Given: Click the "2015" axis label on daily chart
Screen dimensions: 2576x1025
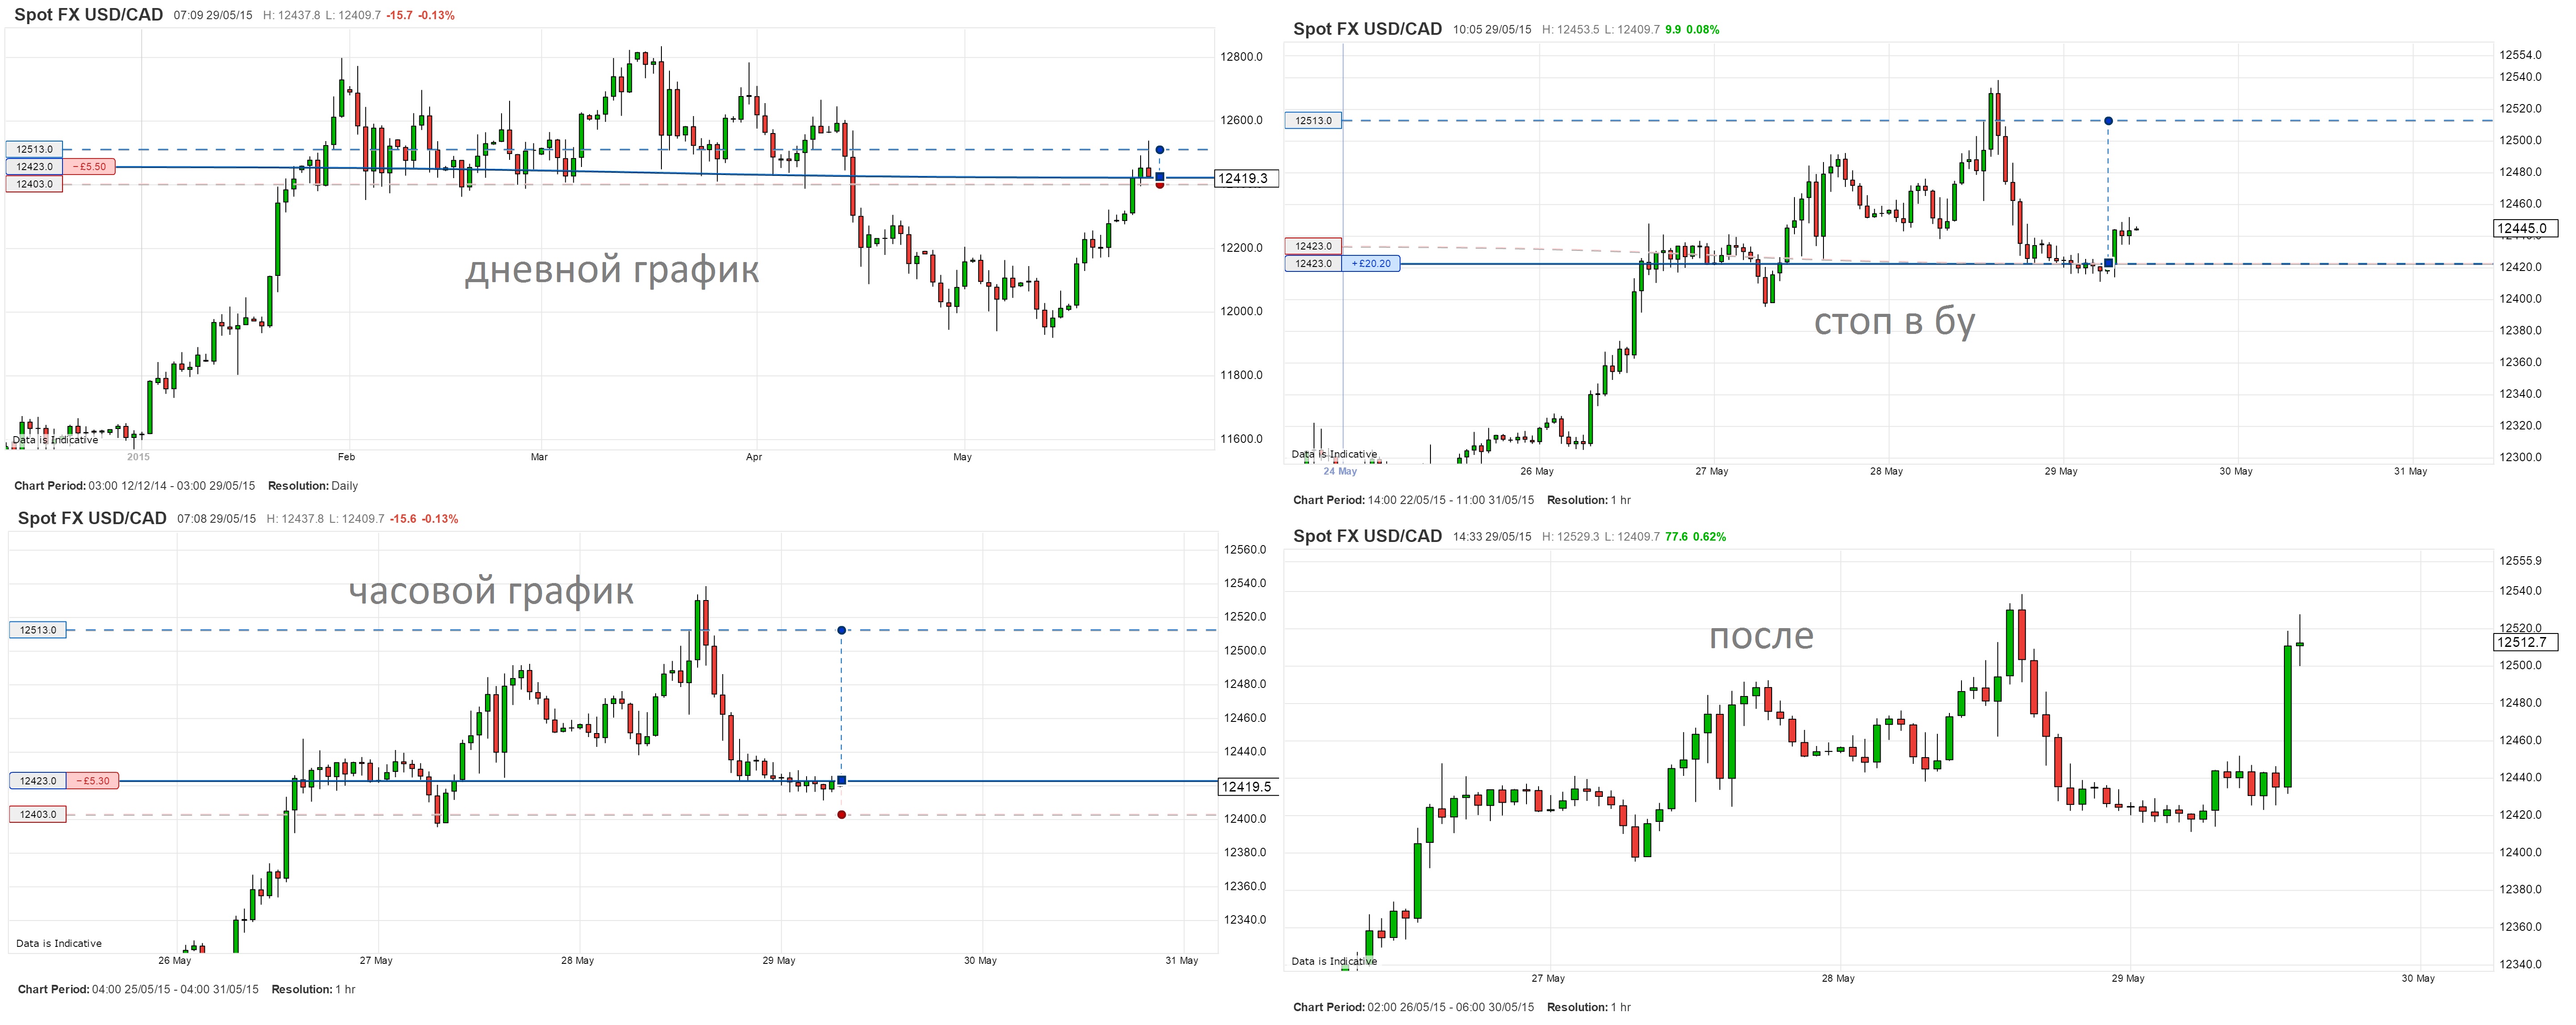Looking at the screenshot, I should (x=138, y=457).
